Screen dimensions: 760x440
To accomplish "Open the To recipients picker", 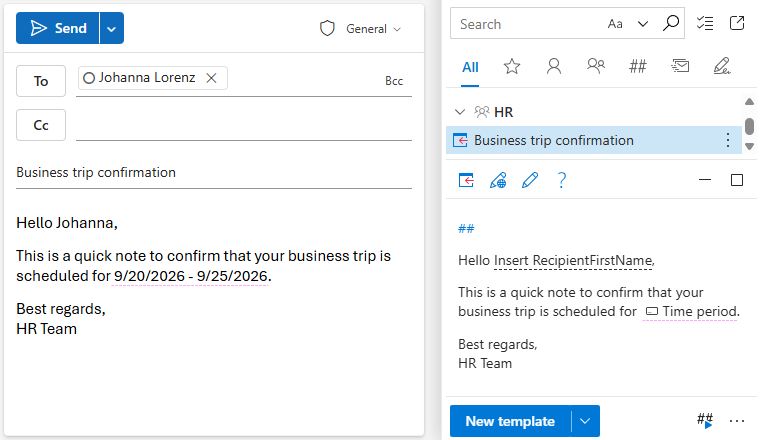I will pyautogui.click(x=41, y=81).
